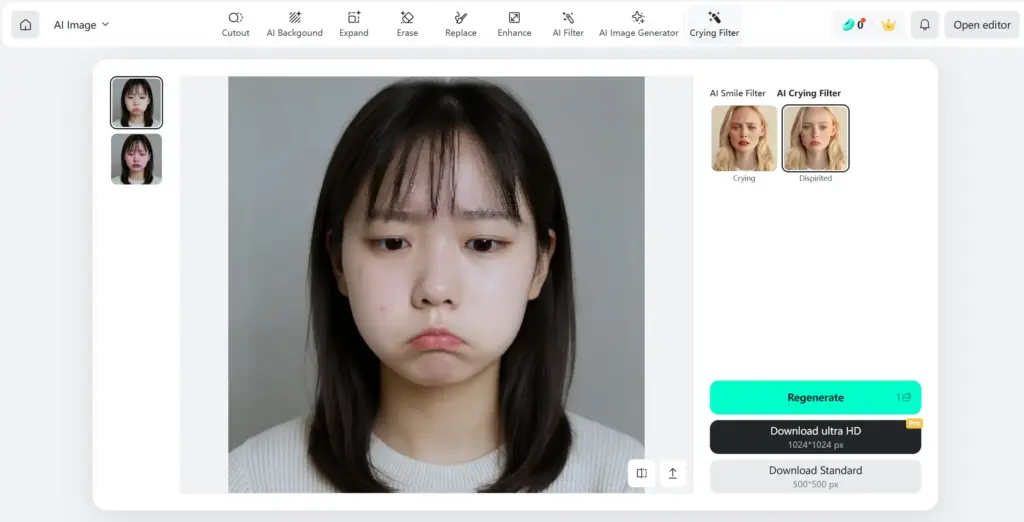Switch to the AI Crying Filter tab
Image resolution: width=1024 pixels, height=522 pixels.
point(808,93)
